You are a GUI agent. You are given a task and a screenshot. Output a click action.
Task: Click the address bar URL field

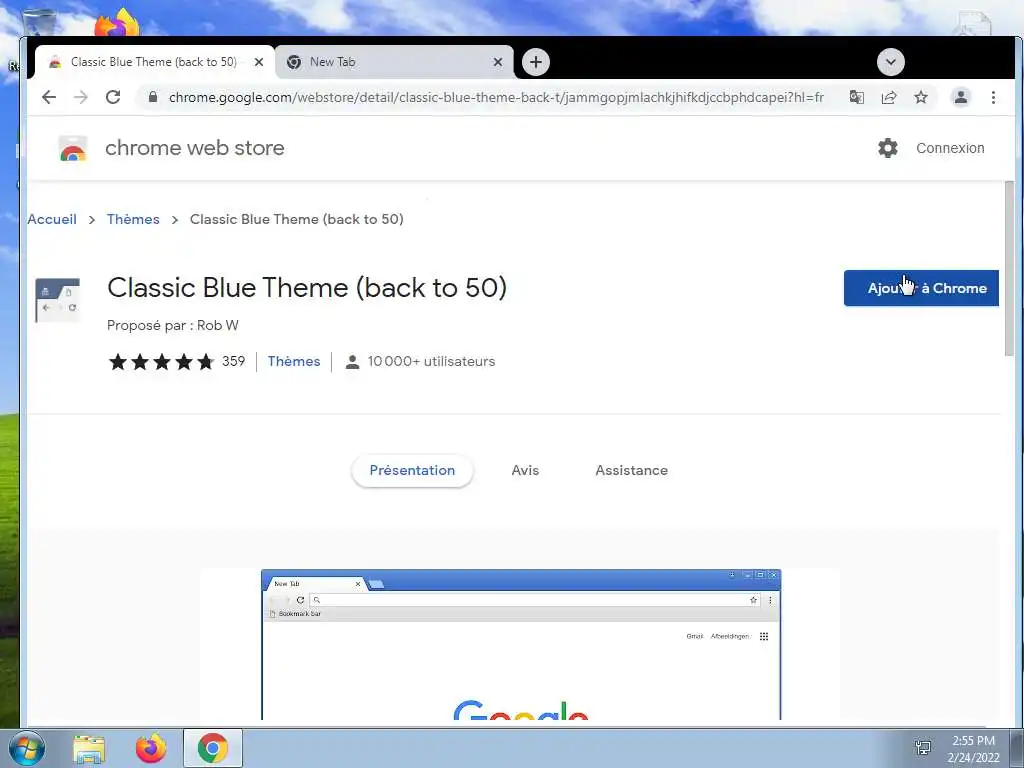[496, 97]
